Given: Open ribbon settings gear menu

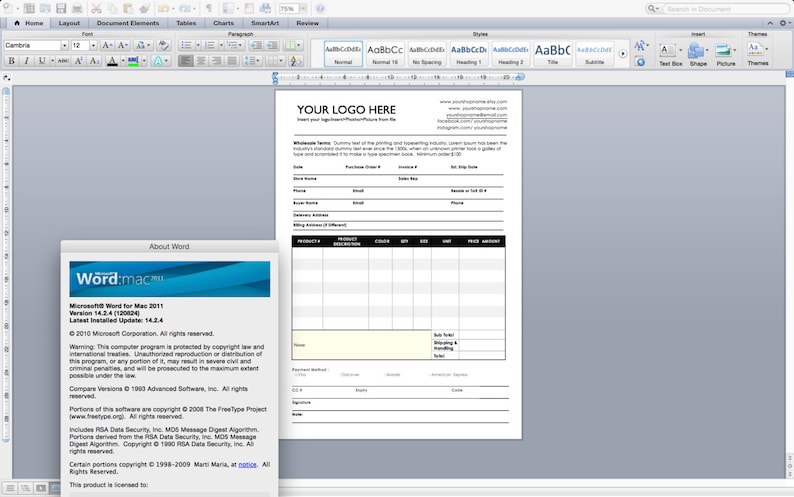Looking at the screenshot, I should pyautogui.click(x=784, y=23).
